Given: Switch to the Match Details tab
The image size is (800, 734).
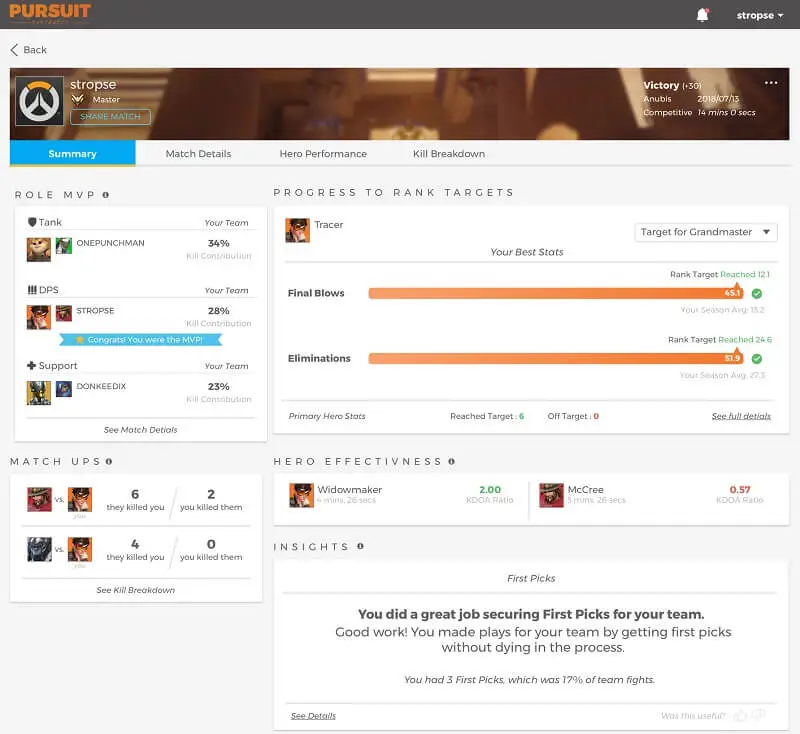Looking at the screenshot, I should [x=198, y=154].
